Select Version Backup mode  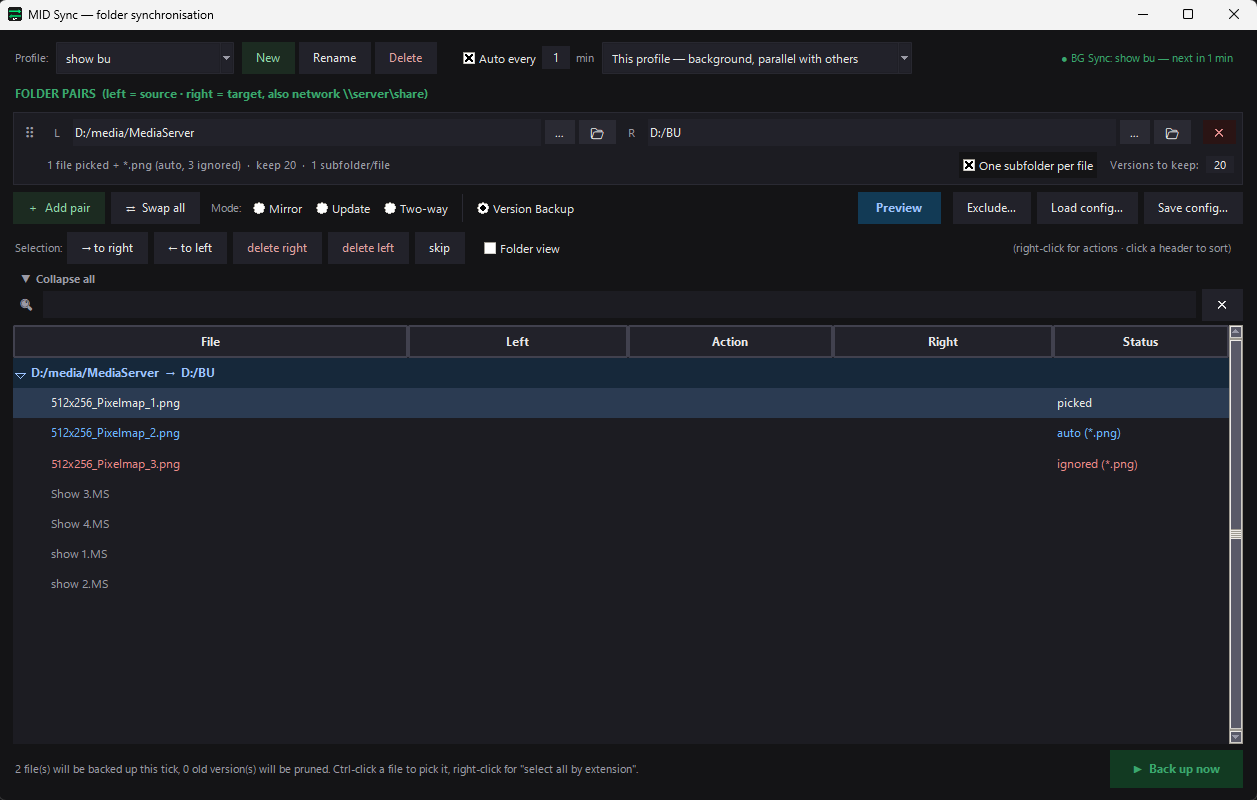pyautogui.click(x=483, y=209)
